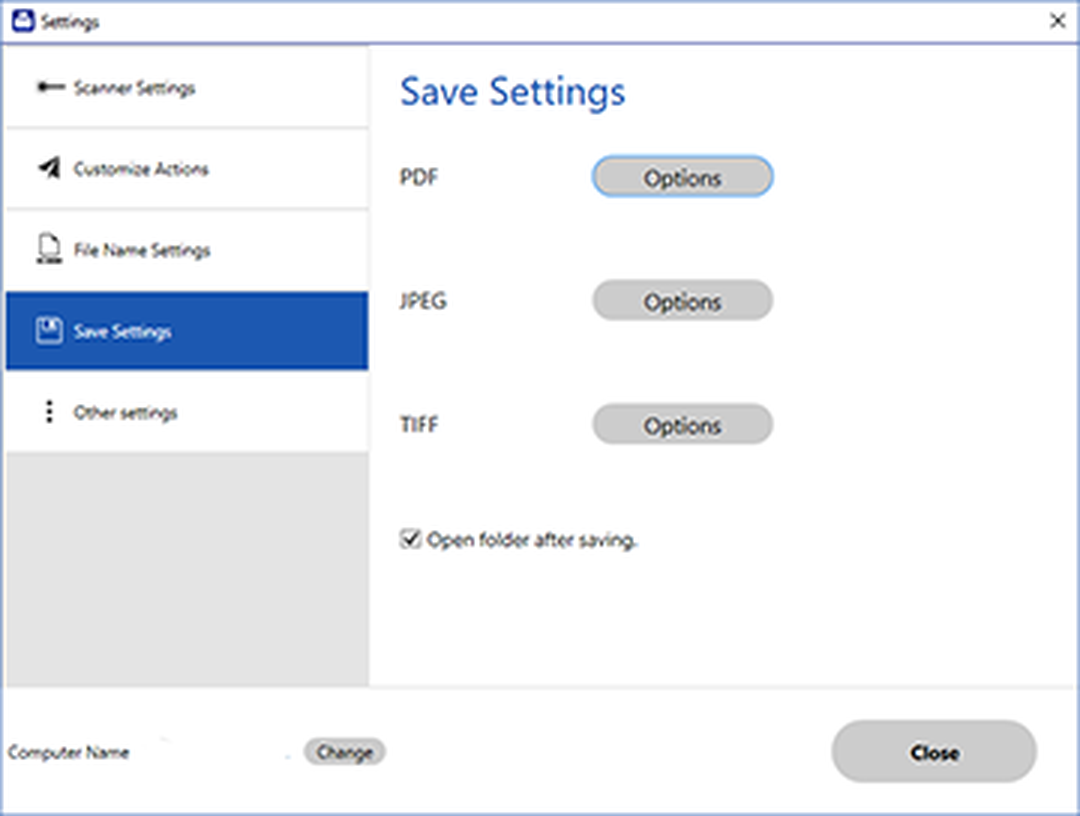Select the Save Settings label in the sidebar
Image resolution: width=1080 pixels, height=816 pixels.
tap(123, 332)
